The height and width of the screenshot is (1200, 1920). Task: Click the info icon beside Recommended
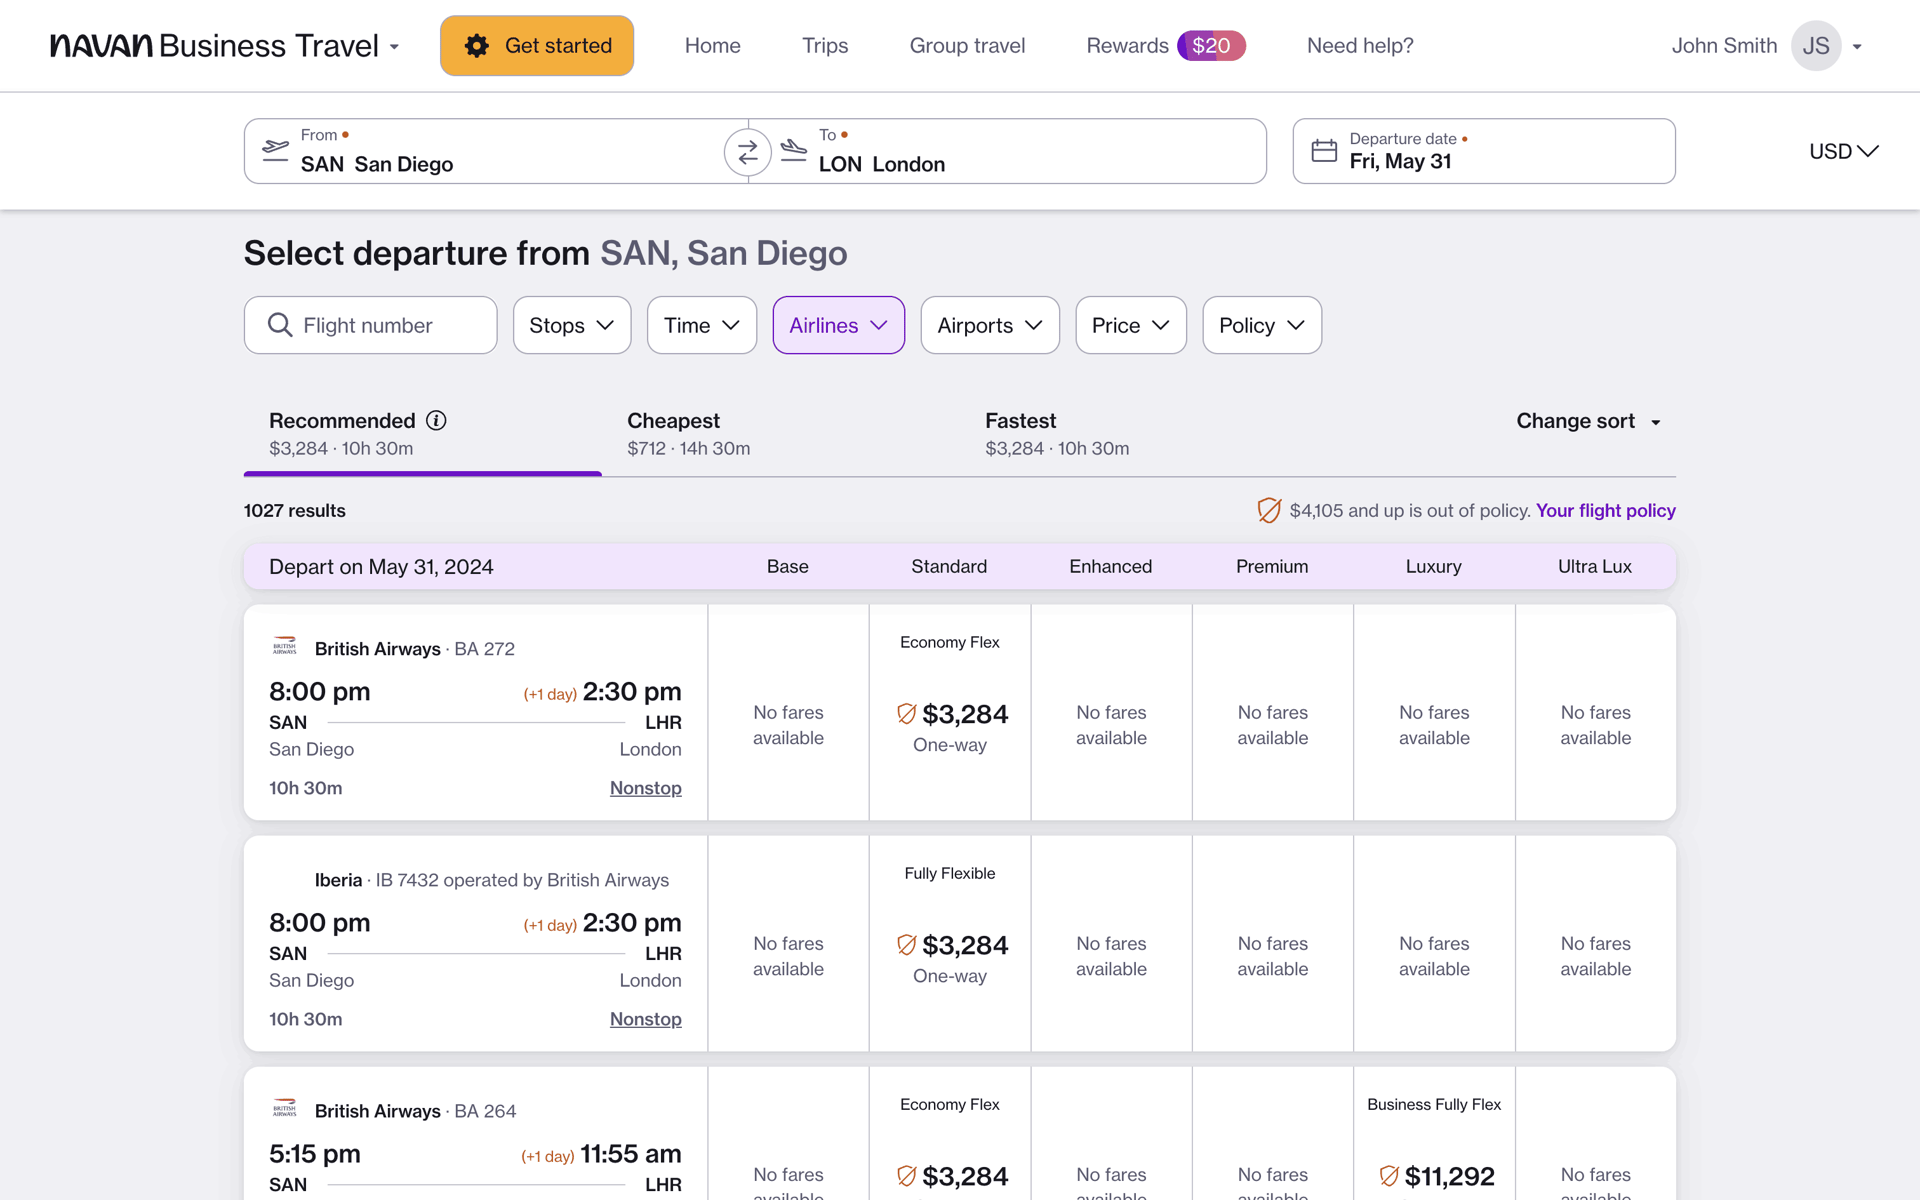click(436, 421)
